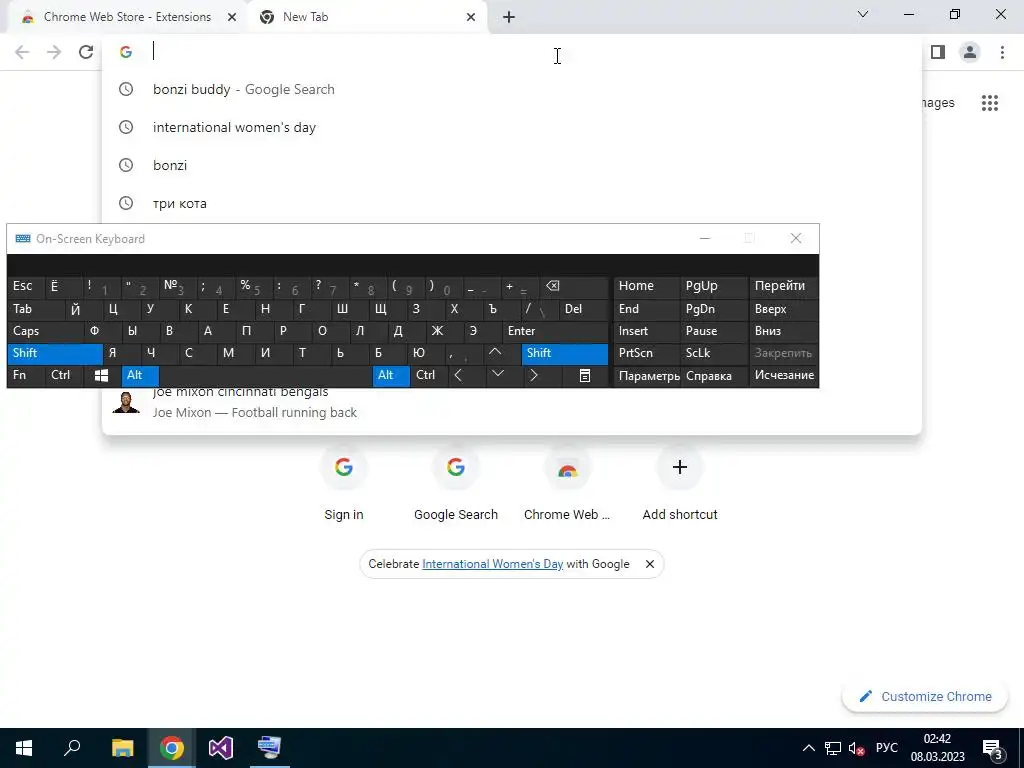Toggle the left Alt key on keyboard
Screen dimensions: 1024x768
(x=140, y=376)
